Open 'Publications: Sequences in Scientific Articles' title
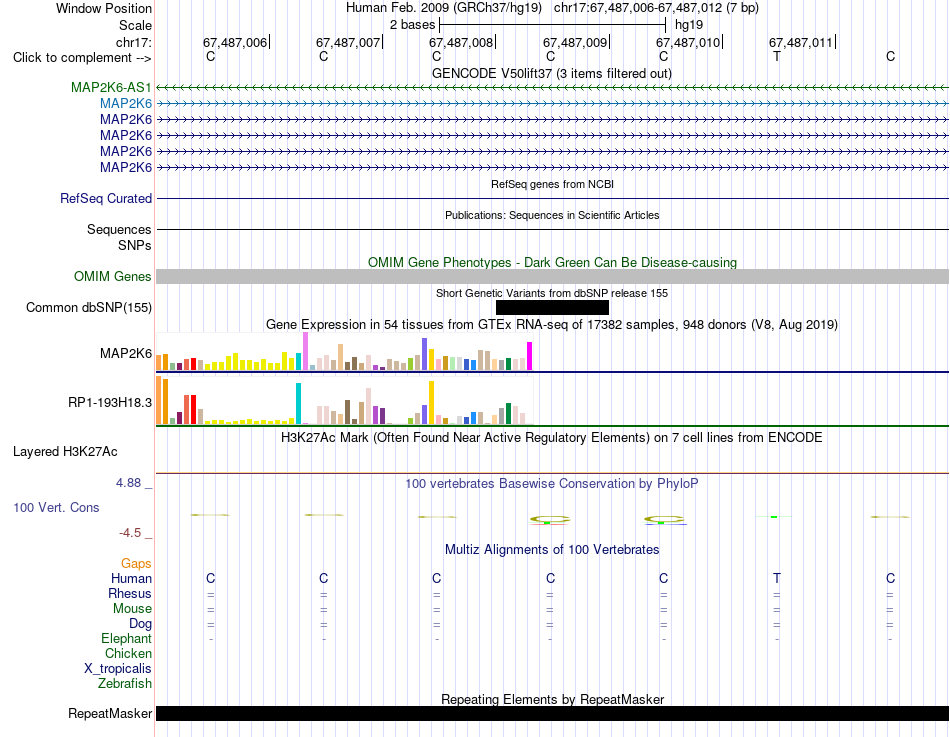This screenshot has height=737, width=950. pyautogui.click(x=552, y=215)
